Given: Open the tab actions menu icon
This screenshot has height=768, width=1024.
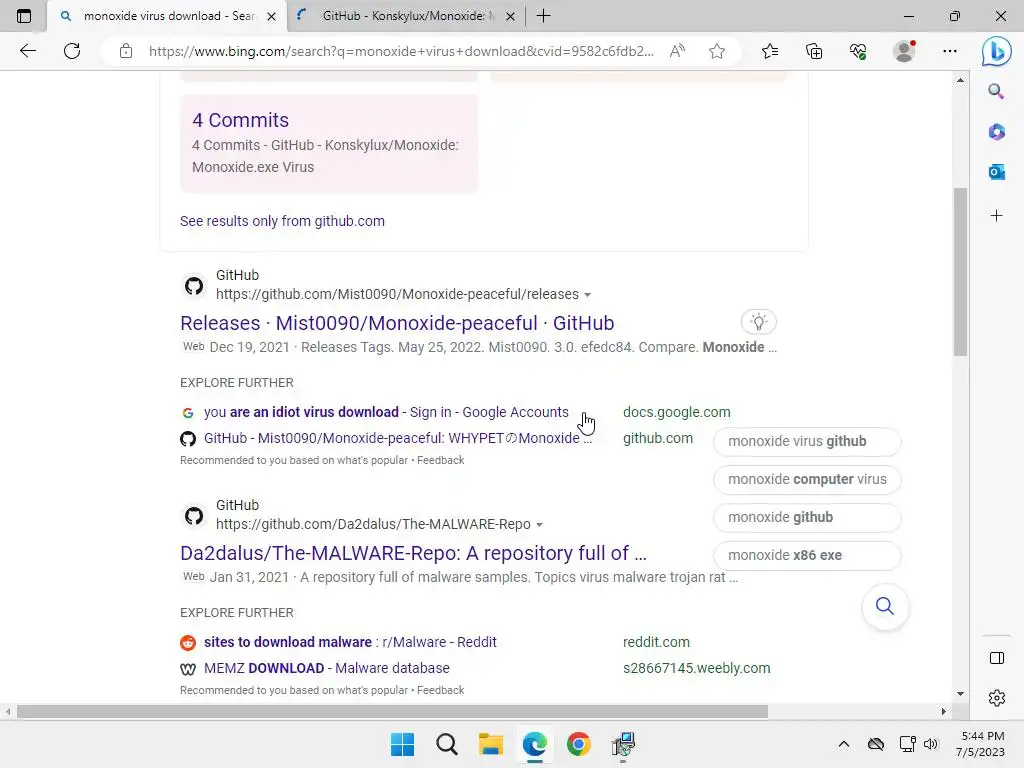Looking at the screenshot, I should pyautogui.click(x=24, y=16).
